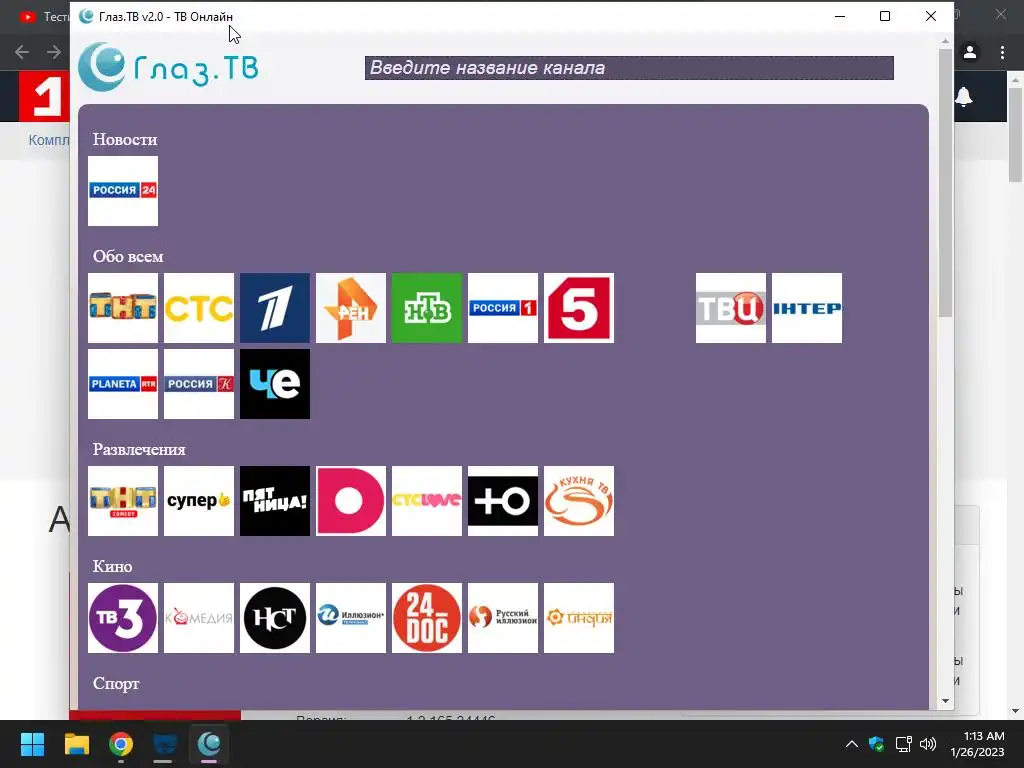The width and height of the screenshot is (1024, 768).
Task: Select the Planeta RTR channel
Action: pyautogui.click(x=123, y=384)
